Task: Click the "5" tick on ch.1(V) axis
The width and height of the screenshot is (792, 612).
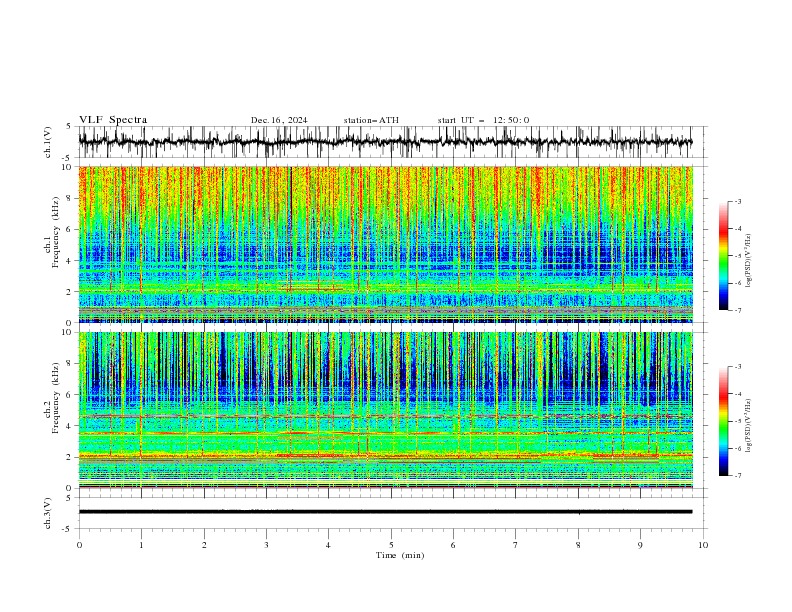Action: (69, 126)
